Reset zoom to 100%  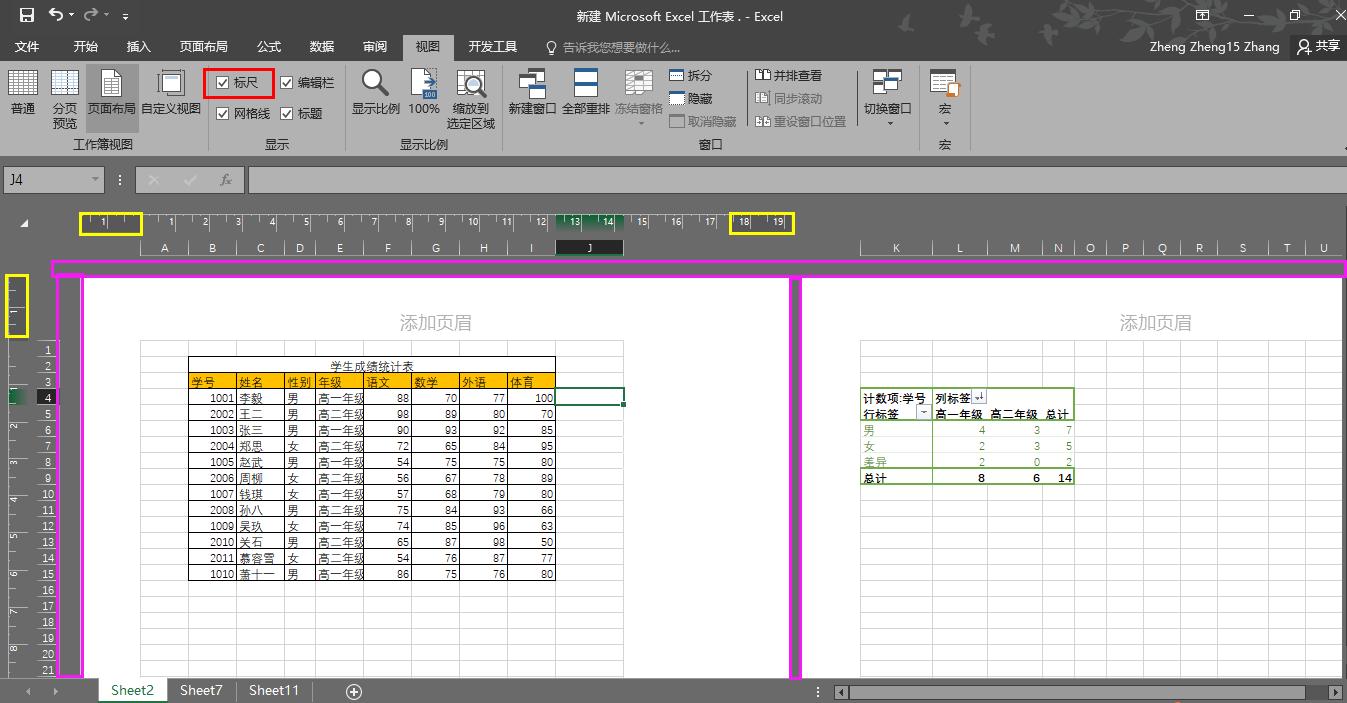(424, 93)
